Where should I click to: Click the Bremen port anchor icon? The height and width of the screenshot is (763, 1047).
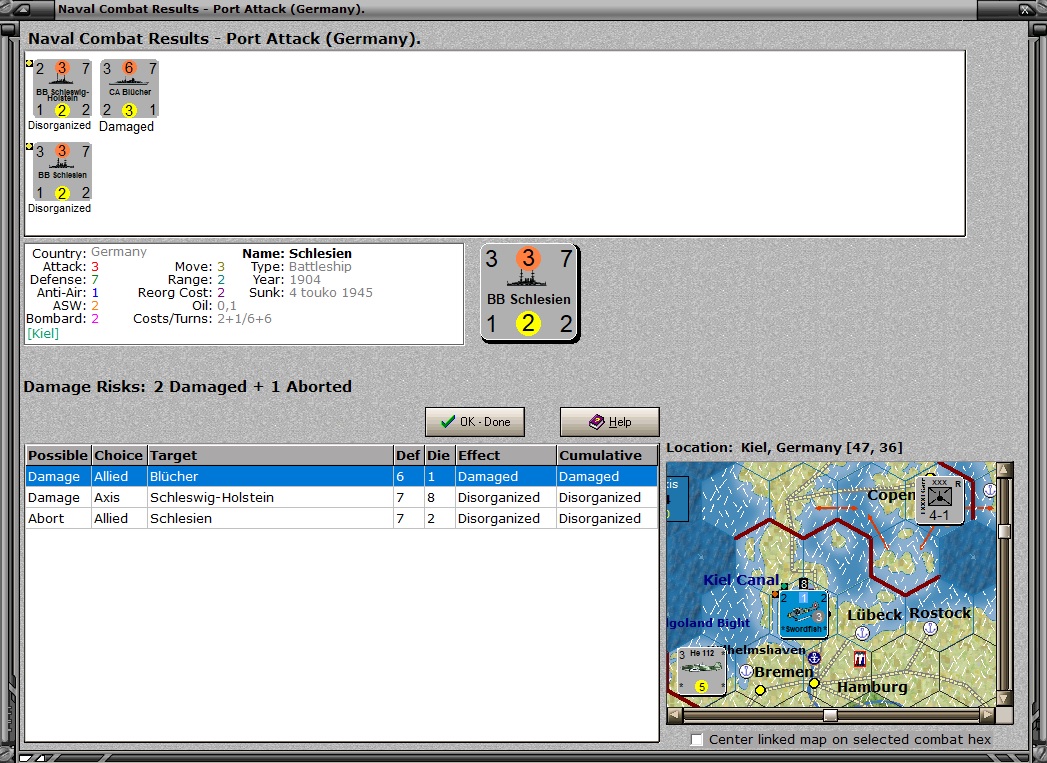coord(747,671)
